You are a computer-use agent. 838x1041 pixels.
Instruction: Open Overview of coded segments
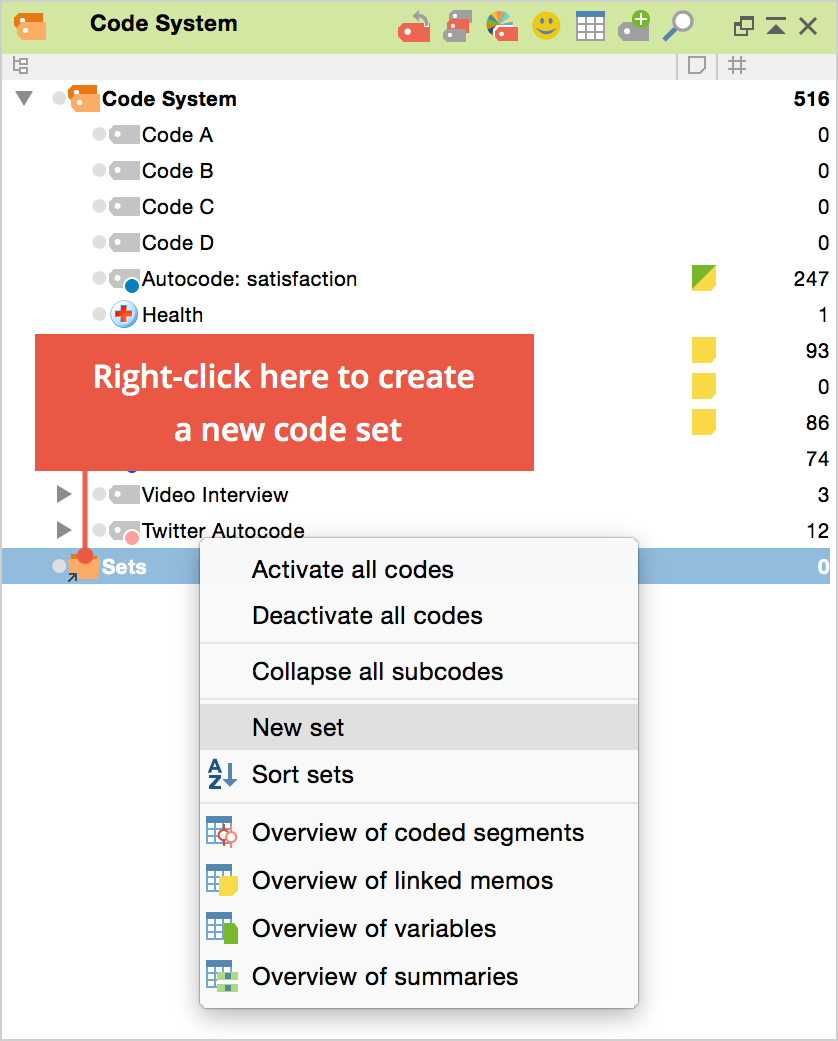(417, 833)
